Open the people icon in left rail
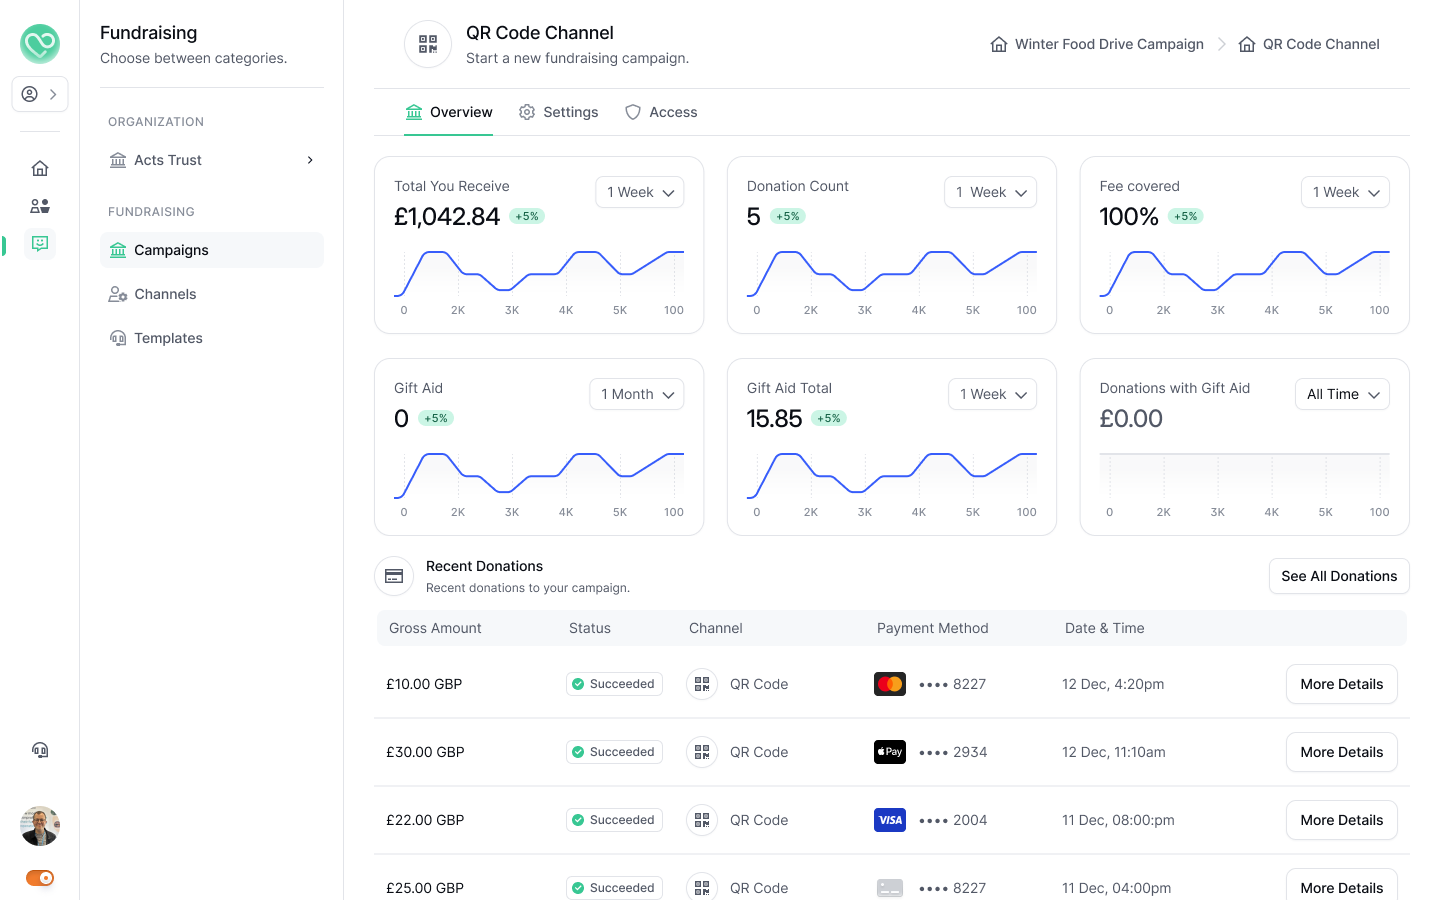 coord(40,206)
